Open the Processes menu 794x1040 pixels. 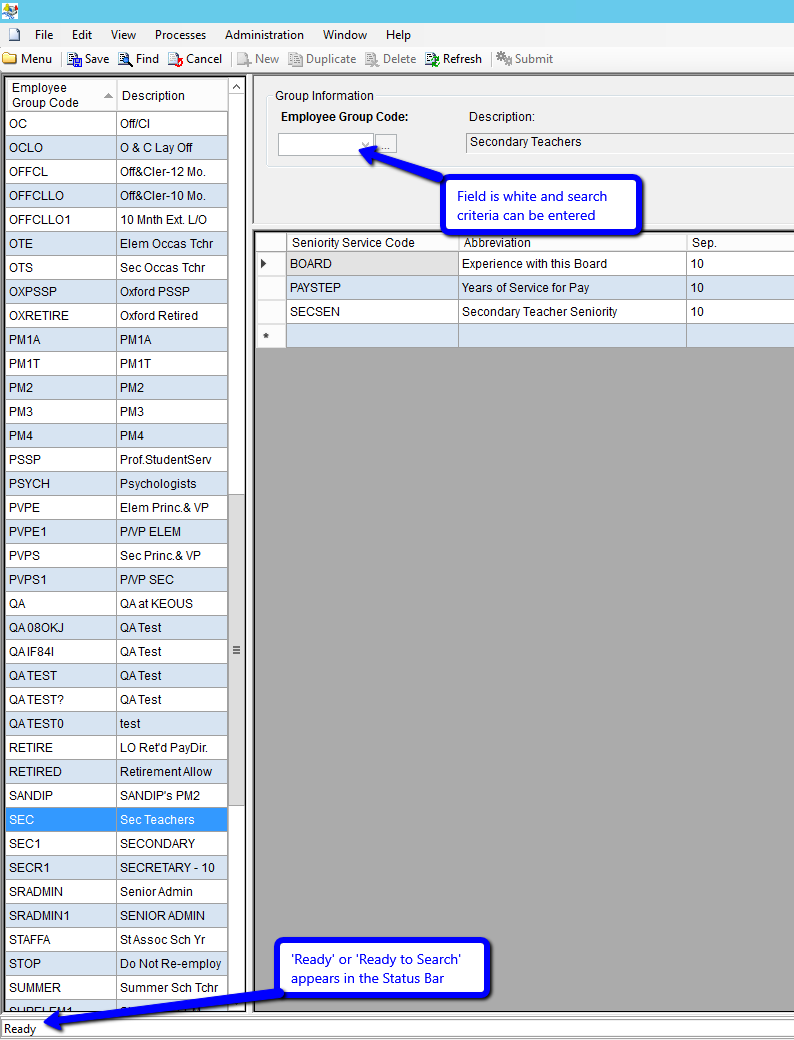[180, 35]
